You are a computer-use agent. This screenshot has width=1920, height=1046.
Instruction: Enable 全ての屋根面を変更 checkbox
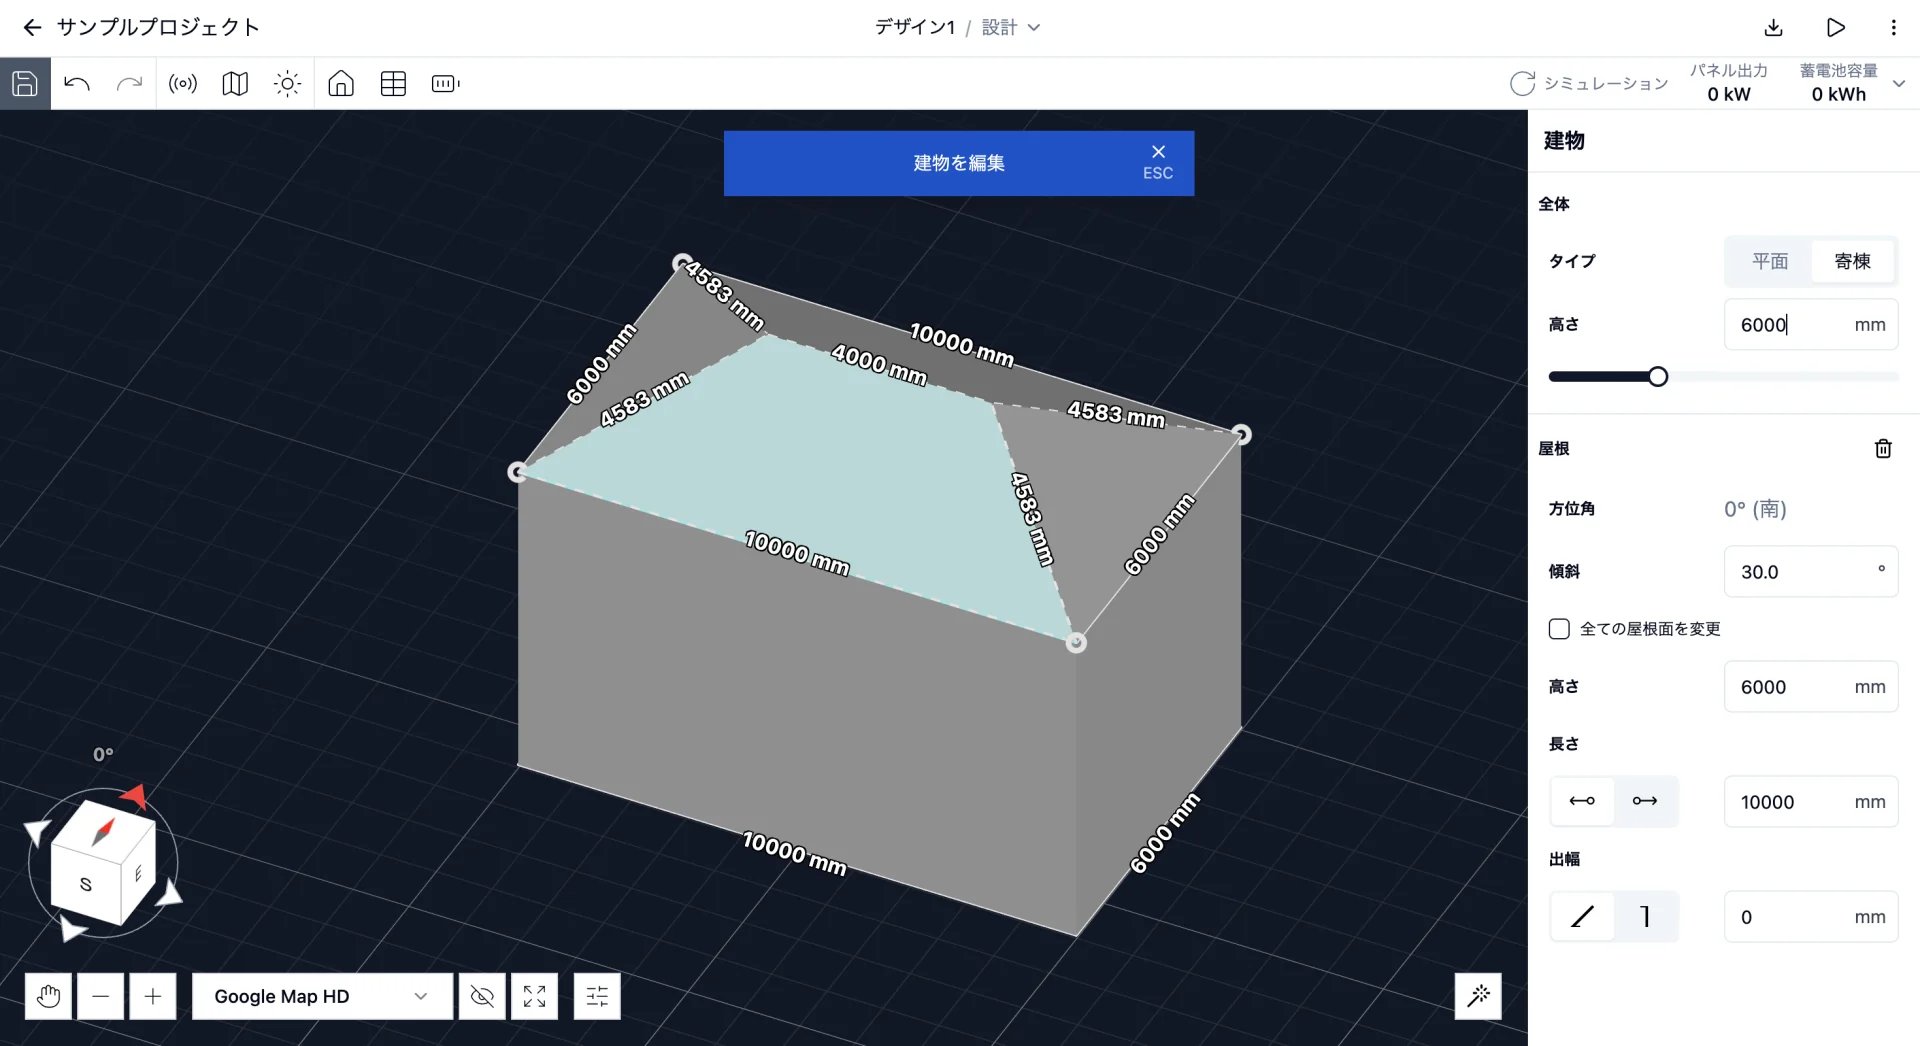[x=1559, y=629]
